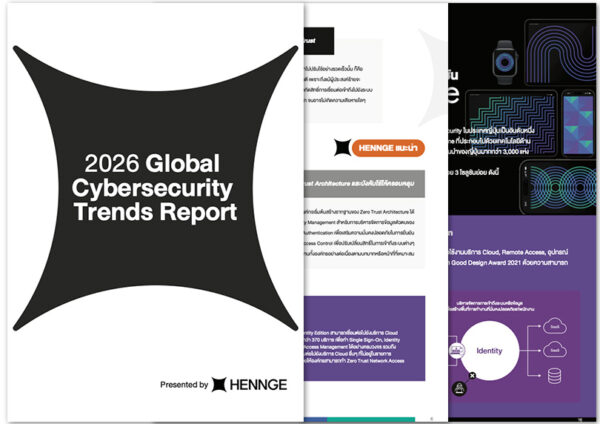Viewport: 600px width, 424px height.
Task: Click the small X mark on Identity circle
Action: (472, 375)
